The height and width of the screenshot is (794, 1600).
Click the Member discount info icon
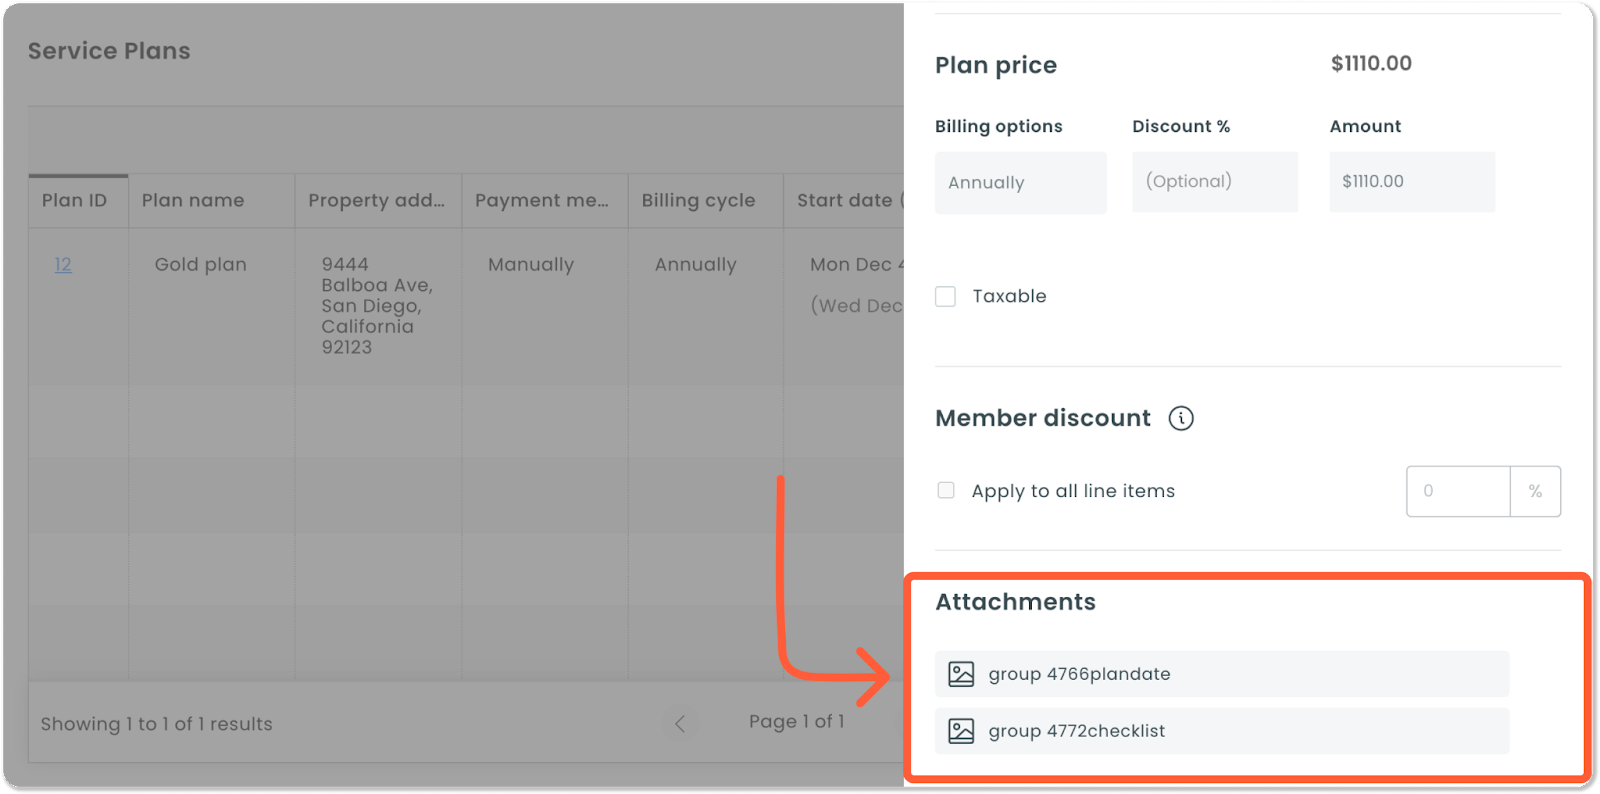click(x=1181, y=418)
